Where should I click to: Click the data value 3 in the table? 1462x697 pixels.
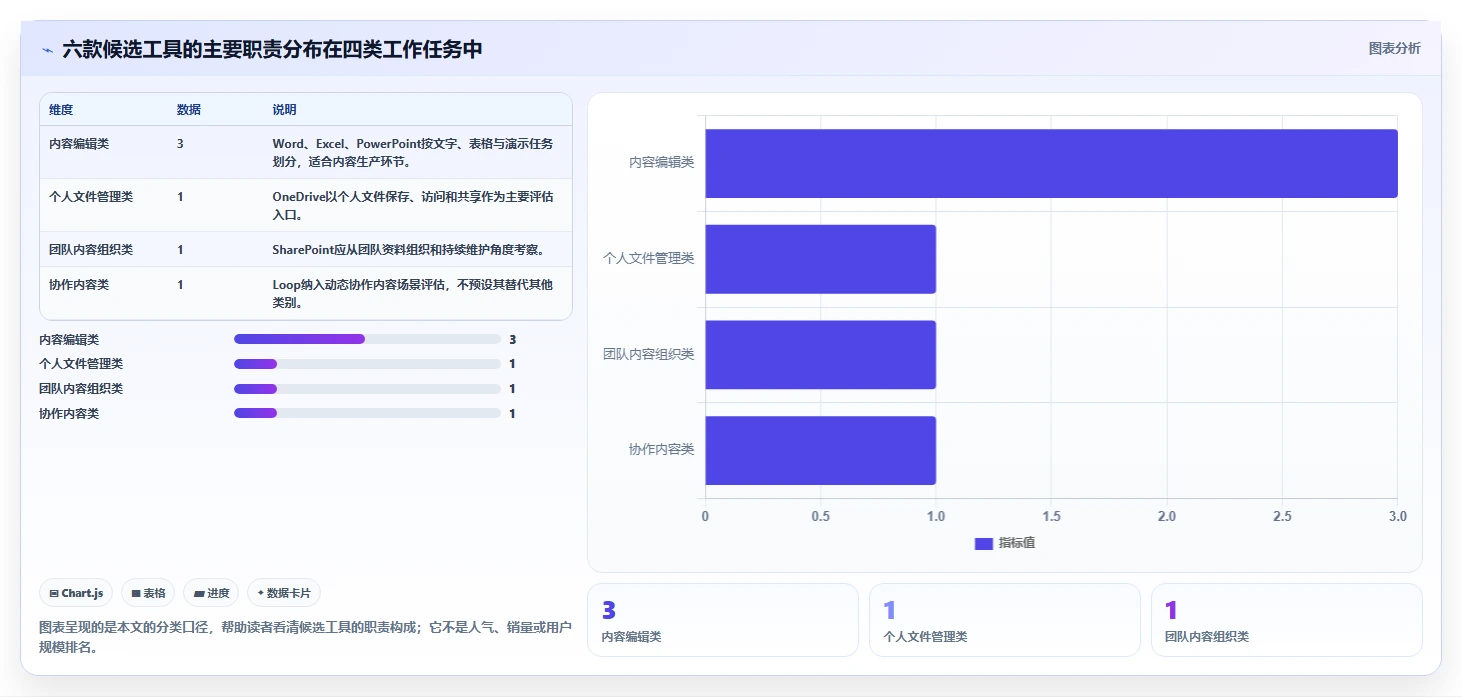pyautogui.click(x=180, y=144)
